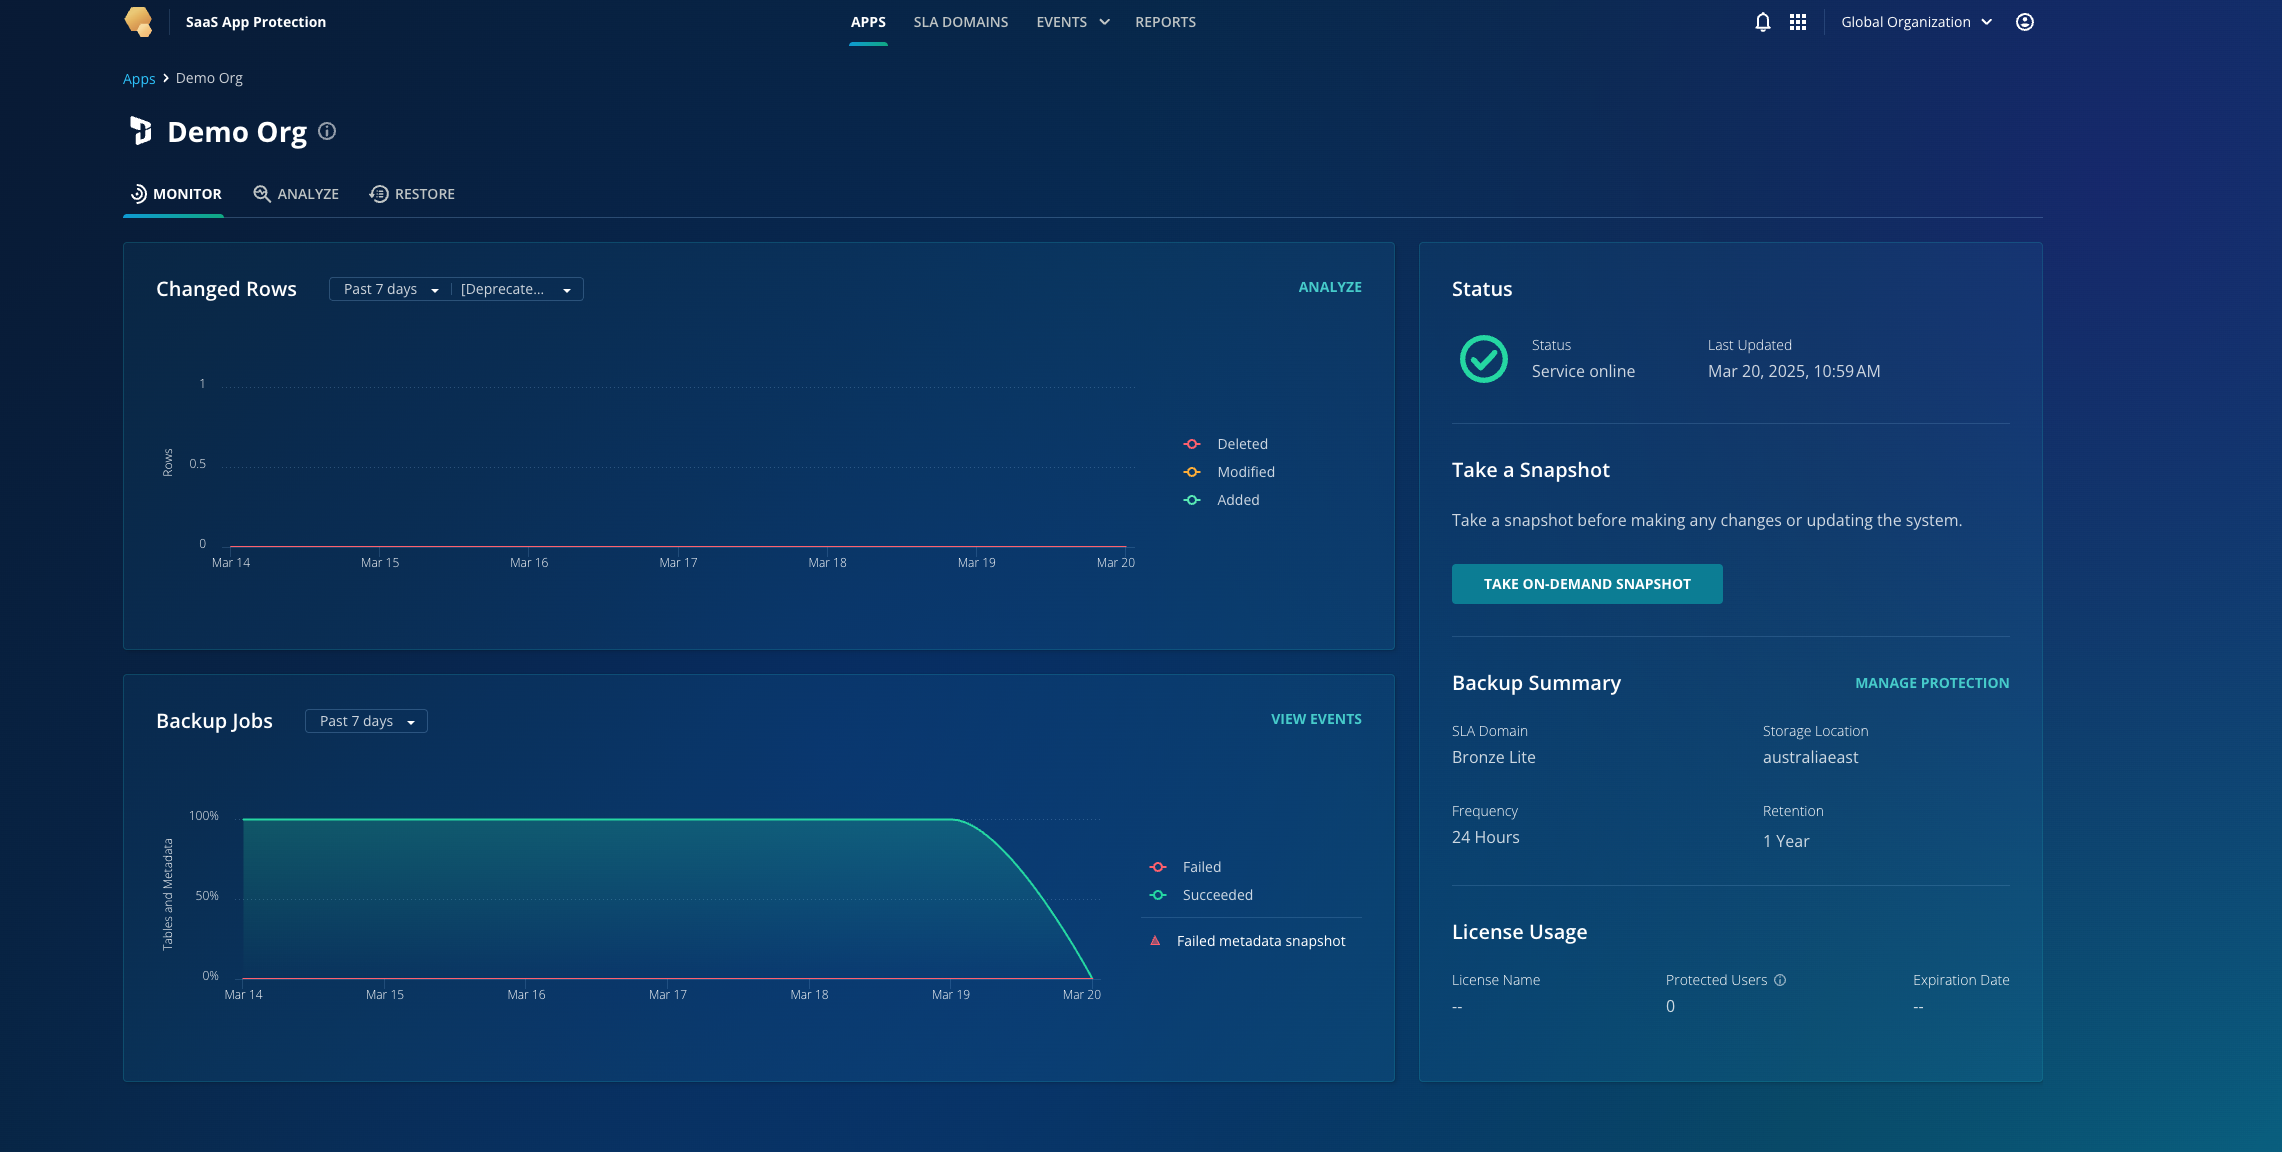
Task: Click the 1 Year retention value
Action: [x=1785, y=841]
